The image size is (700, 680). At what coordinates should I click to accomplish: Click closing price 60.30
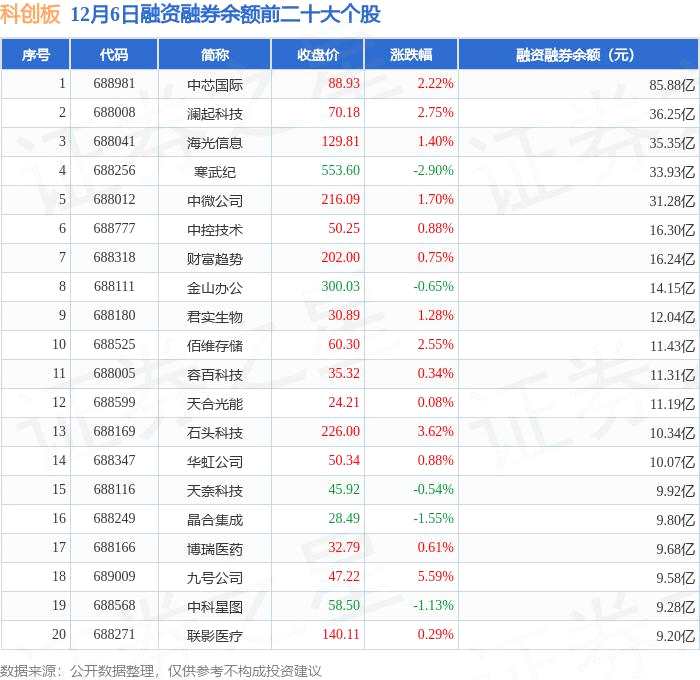pos(344,345)
